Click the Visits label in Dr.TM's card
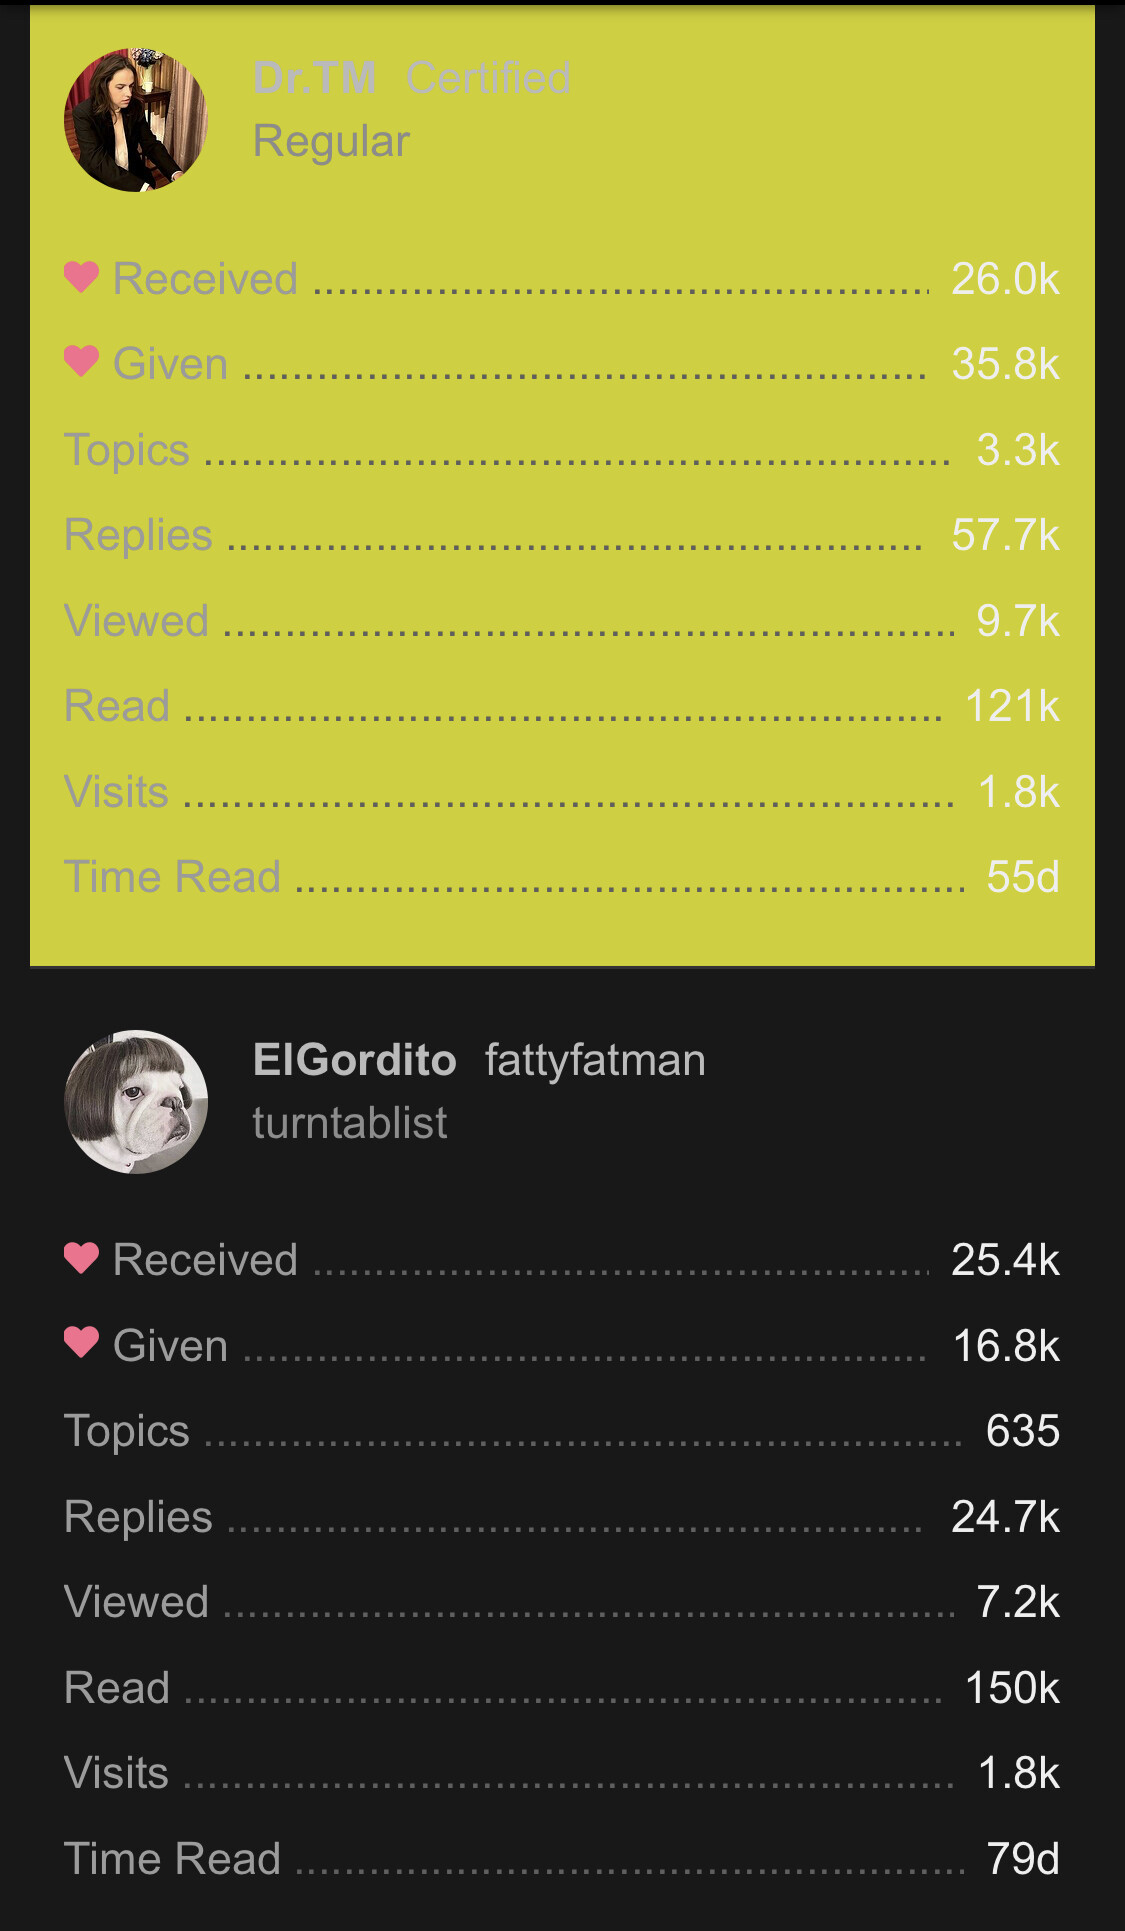 [x=116, y=792]
